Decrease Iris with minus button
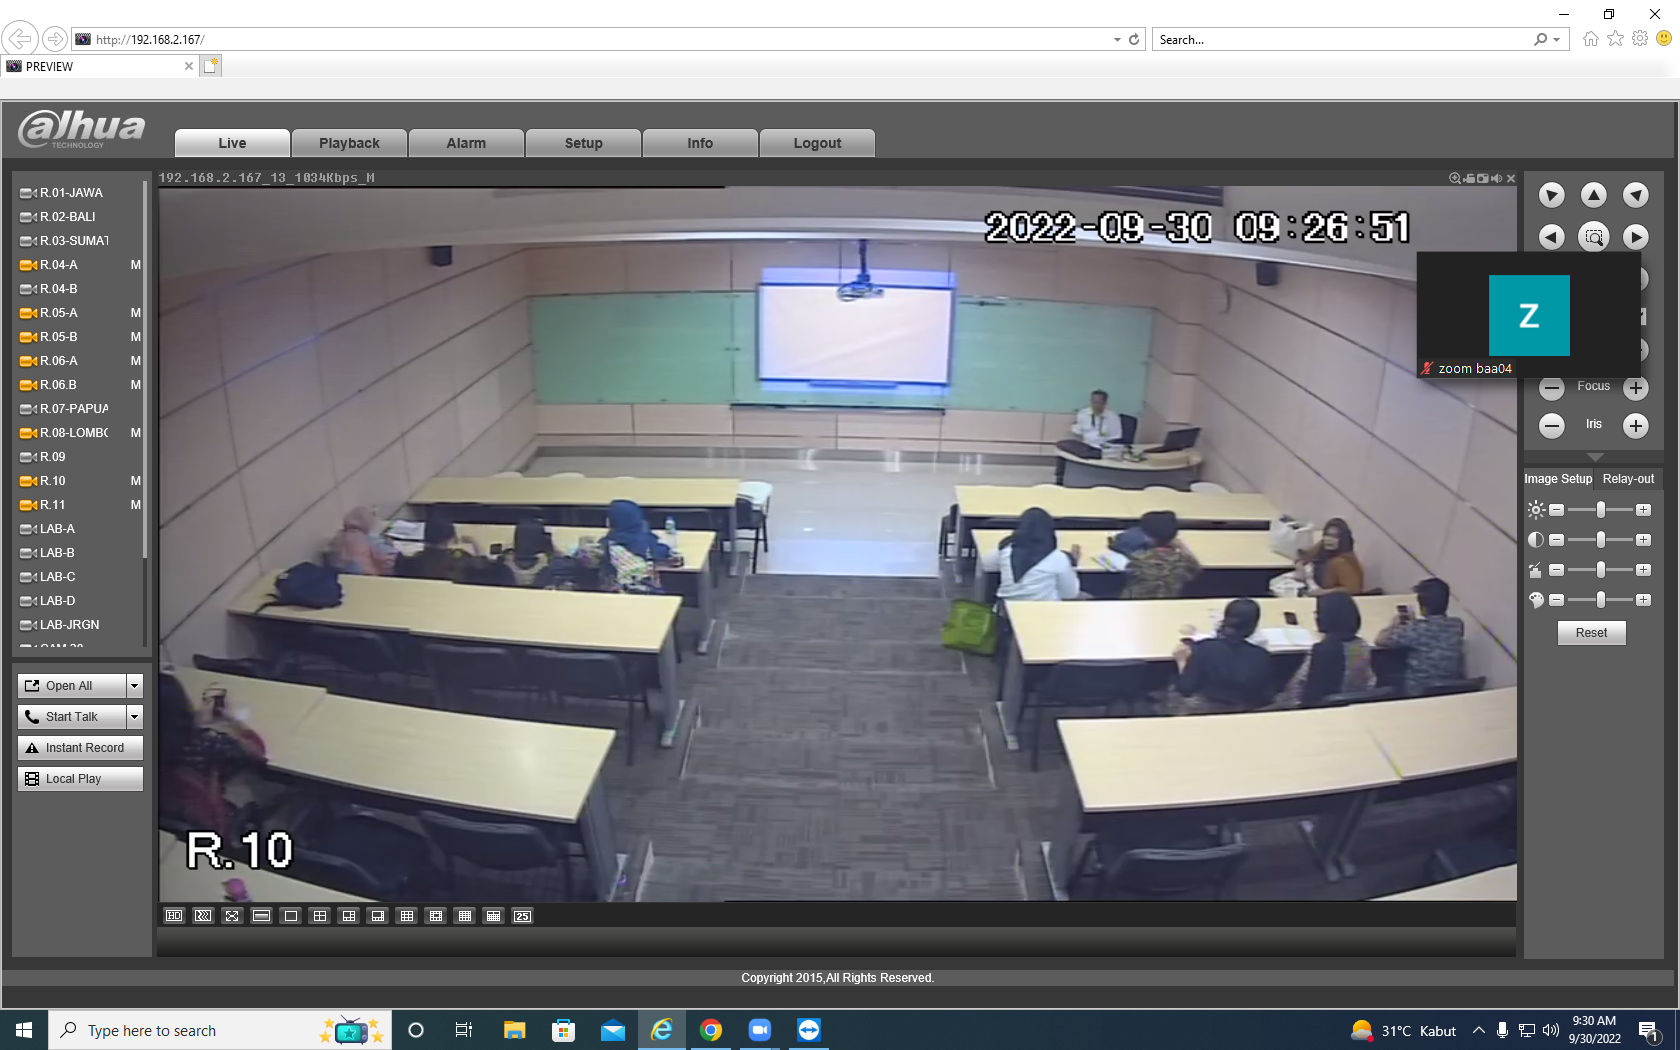Screen dimensions: 1680x1050 [x=1552, y=426]
